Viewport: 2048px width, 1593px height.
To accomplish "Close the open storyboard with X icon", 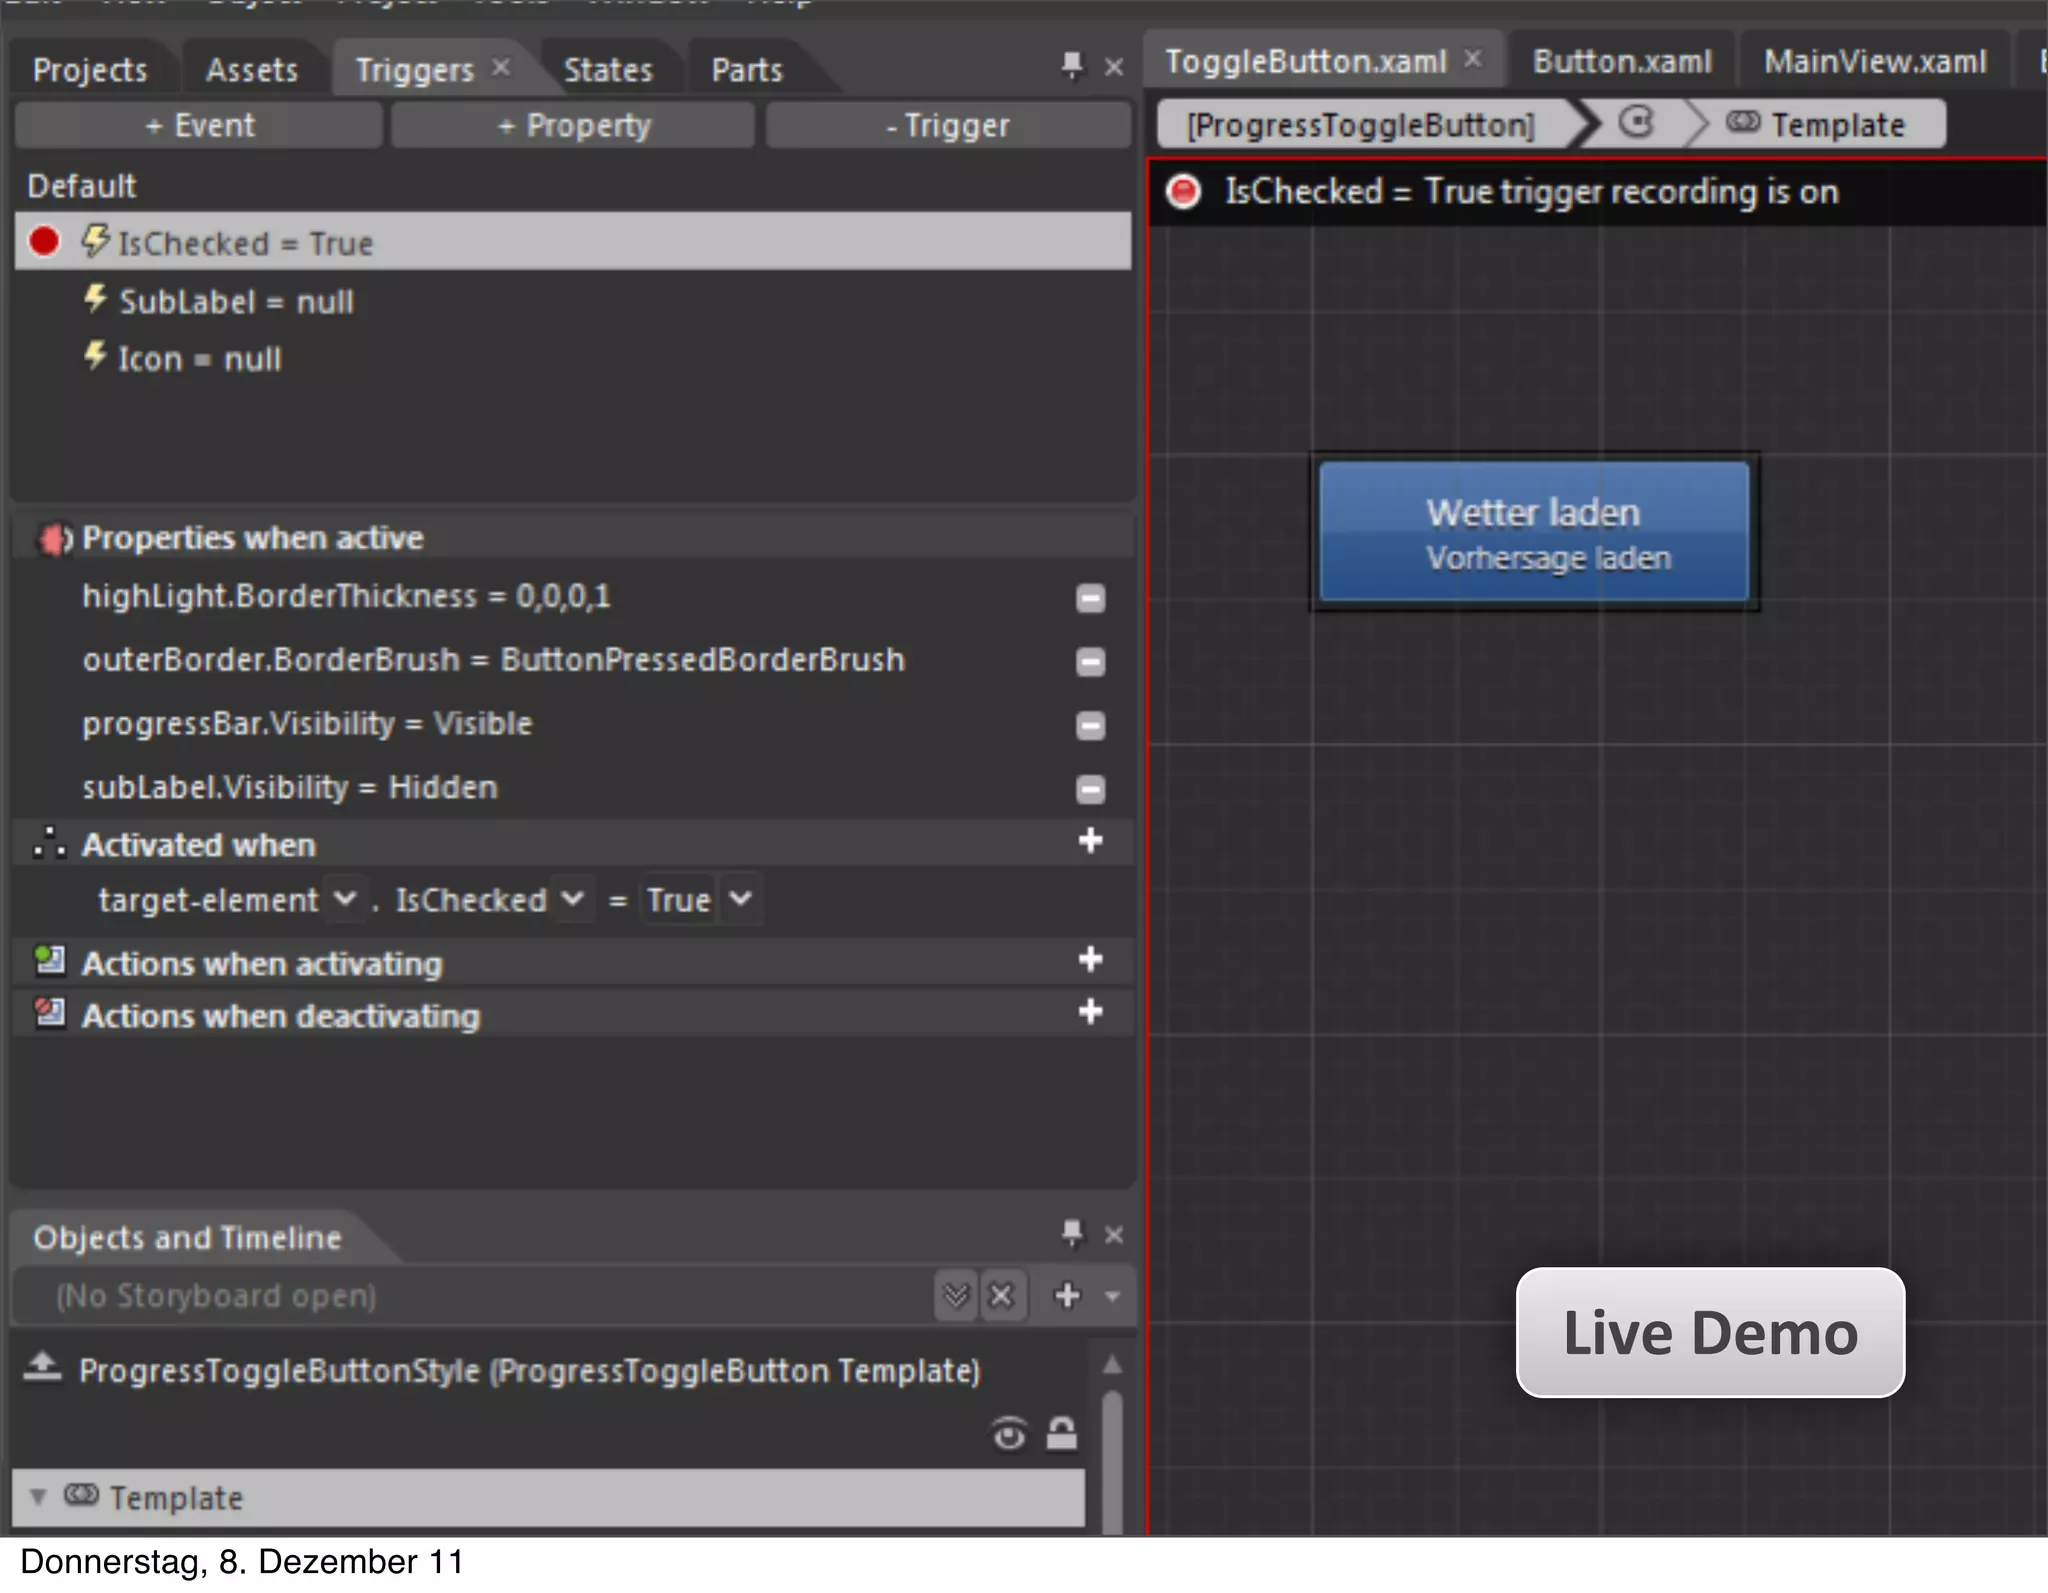I will click(1001, 1296).
